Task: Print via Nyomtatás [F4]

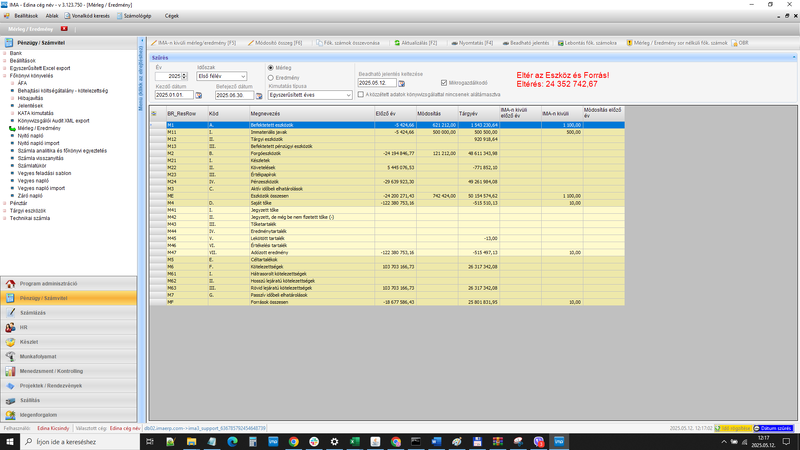Action: coord(472,43)
